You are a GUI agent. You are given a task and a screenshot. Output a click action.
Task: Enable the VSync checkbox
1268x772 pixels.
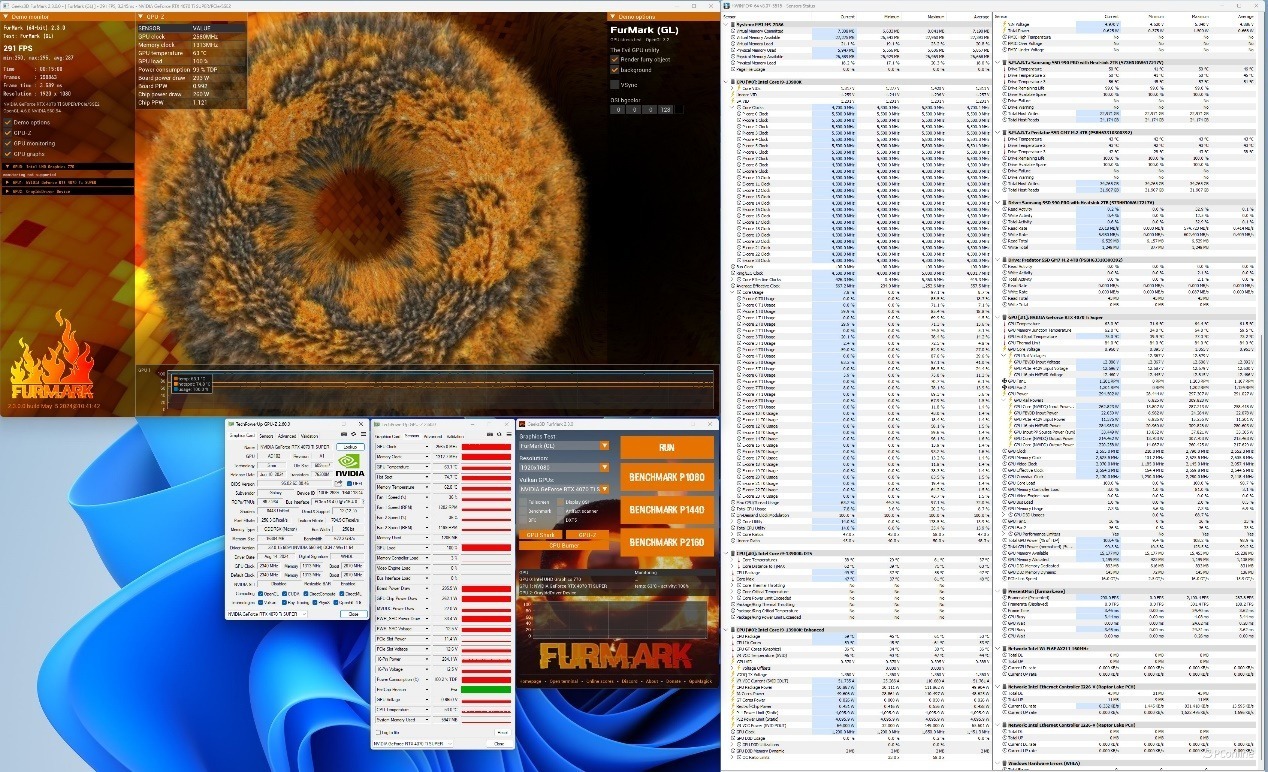tap(615, 84)
